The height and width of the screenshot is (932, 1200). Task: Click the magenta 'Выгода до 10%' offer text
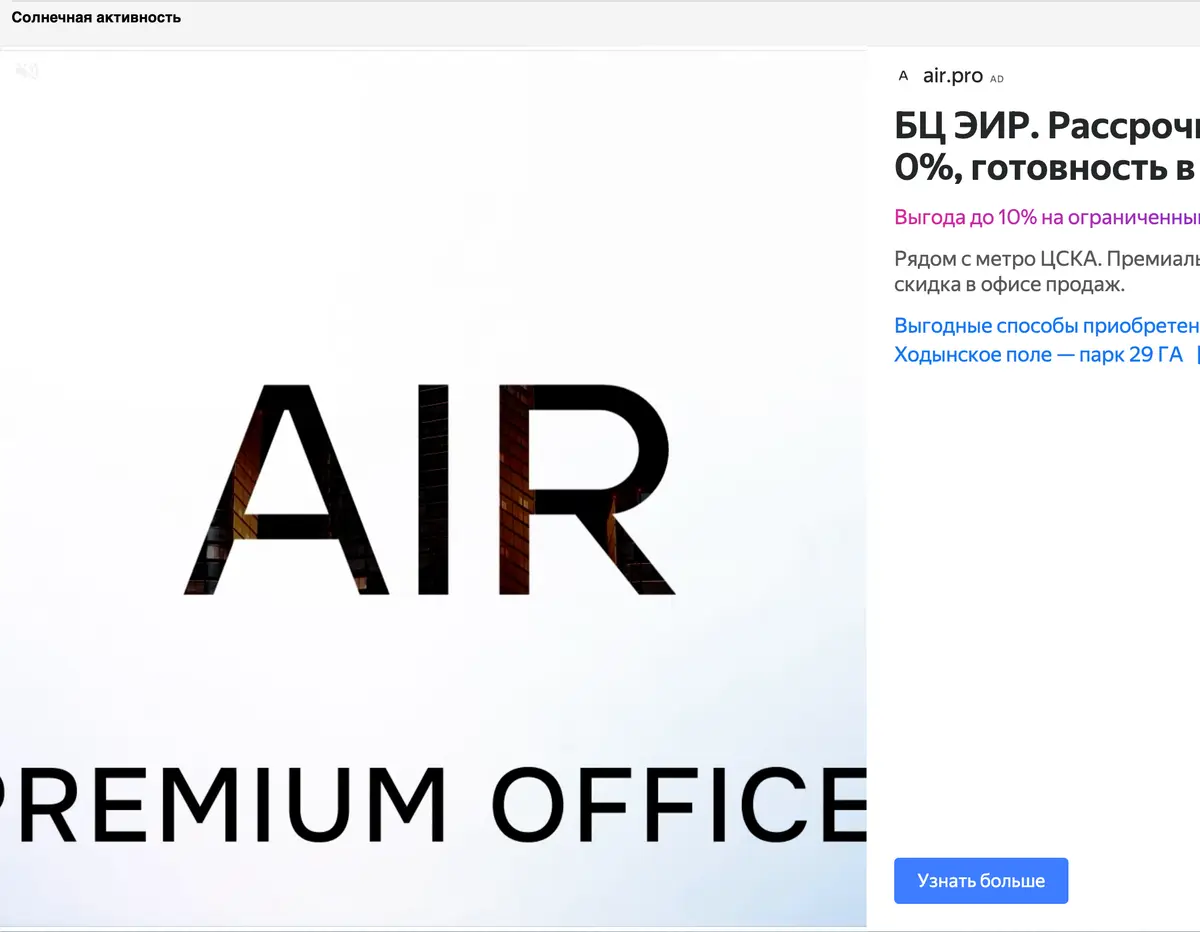click(1046, 217)
